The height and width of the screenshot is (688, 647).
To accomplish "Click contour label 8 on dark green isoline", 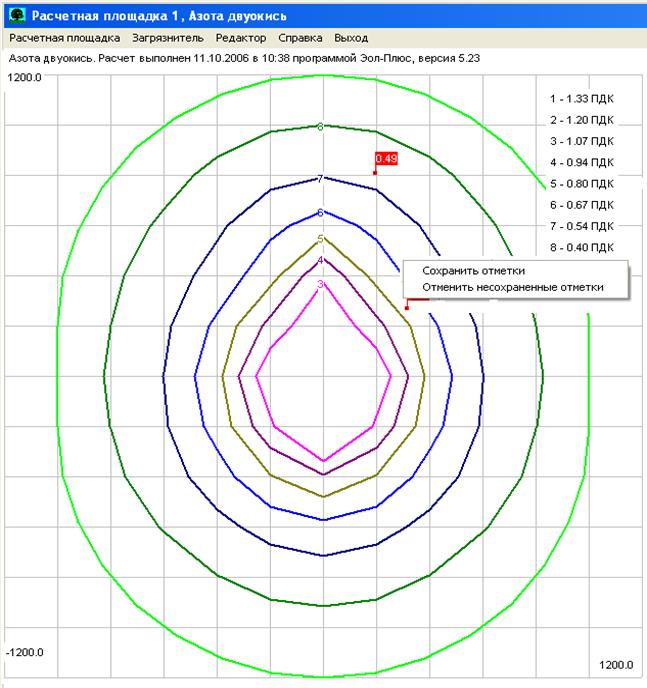I will [320, 127].
